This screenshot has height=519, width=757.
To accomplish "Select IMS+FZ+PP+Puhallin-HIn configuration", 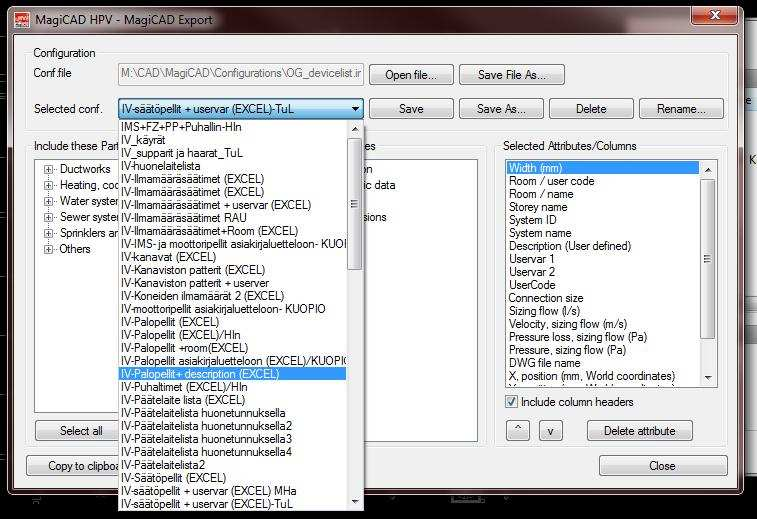I will [232, 127].
